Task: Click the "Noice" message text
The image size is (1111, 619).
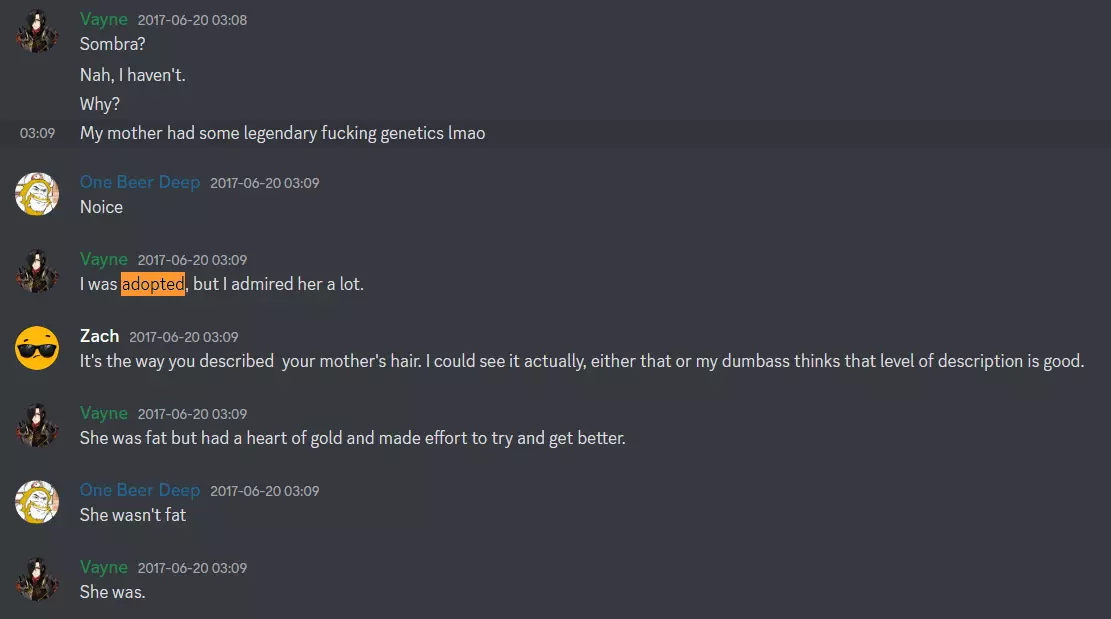Action: (x=101, y=207)
